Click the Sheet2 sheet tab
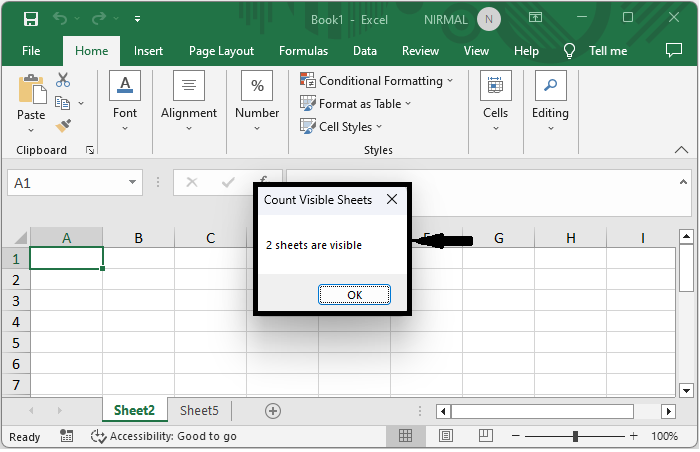Image resolution: width=700 pixels, height=452 pixels. click(134, 410)
